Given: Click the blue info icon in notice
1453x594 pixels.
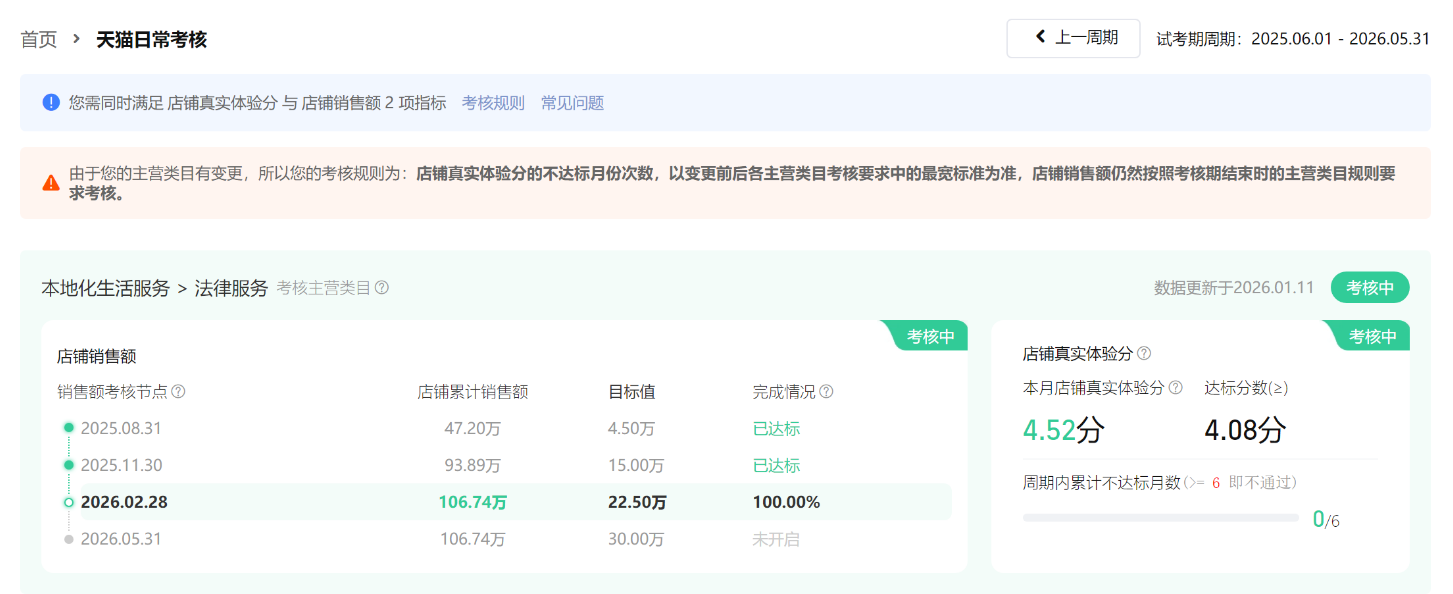Looking at the screenshot, I should coord(51,102).
